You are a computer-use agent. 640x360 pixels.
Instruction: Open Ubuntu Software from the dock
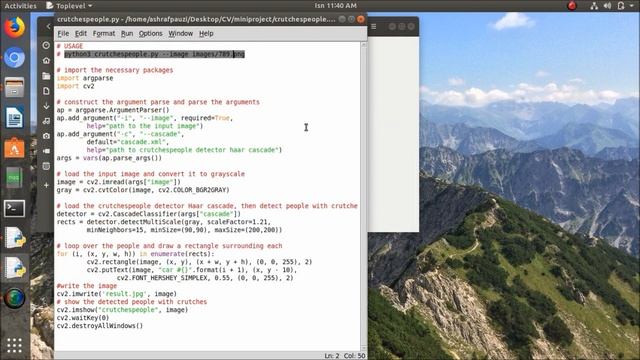(x=14, y=148)
